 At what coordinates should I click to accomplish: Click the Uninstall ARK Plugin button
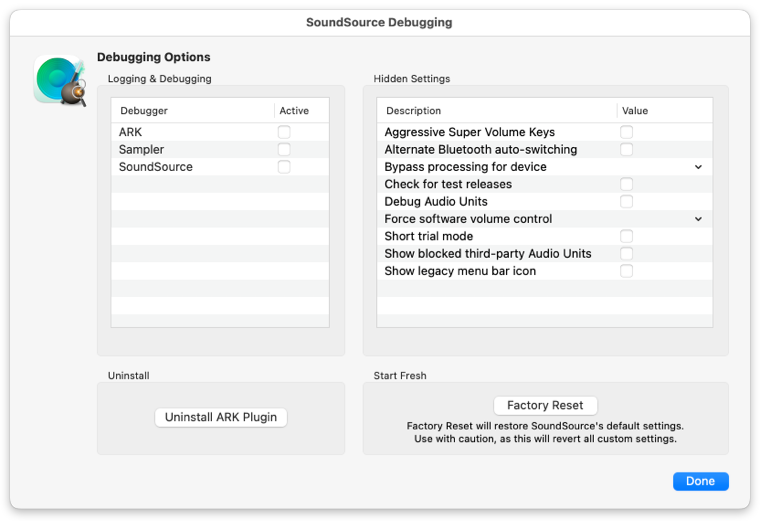point(221,417)
